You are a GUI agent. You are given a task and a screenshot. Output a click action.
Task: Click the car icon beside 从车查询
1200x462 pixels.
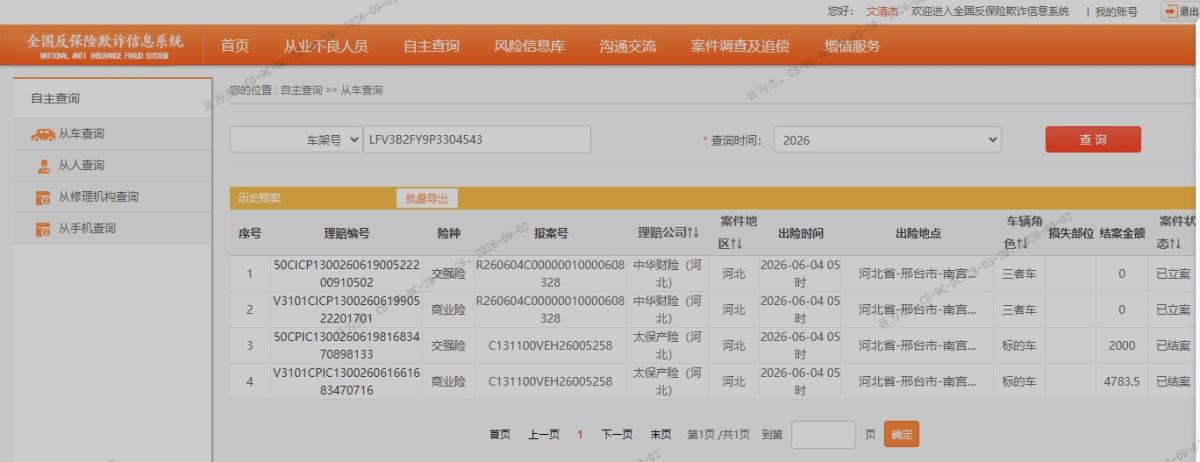(43, 134)
